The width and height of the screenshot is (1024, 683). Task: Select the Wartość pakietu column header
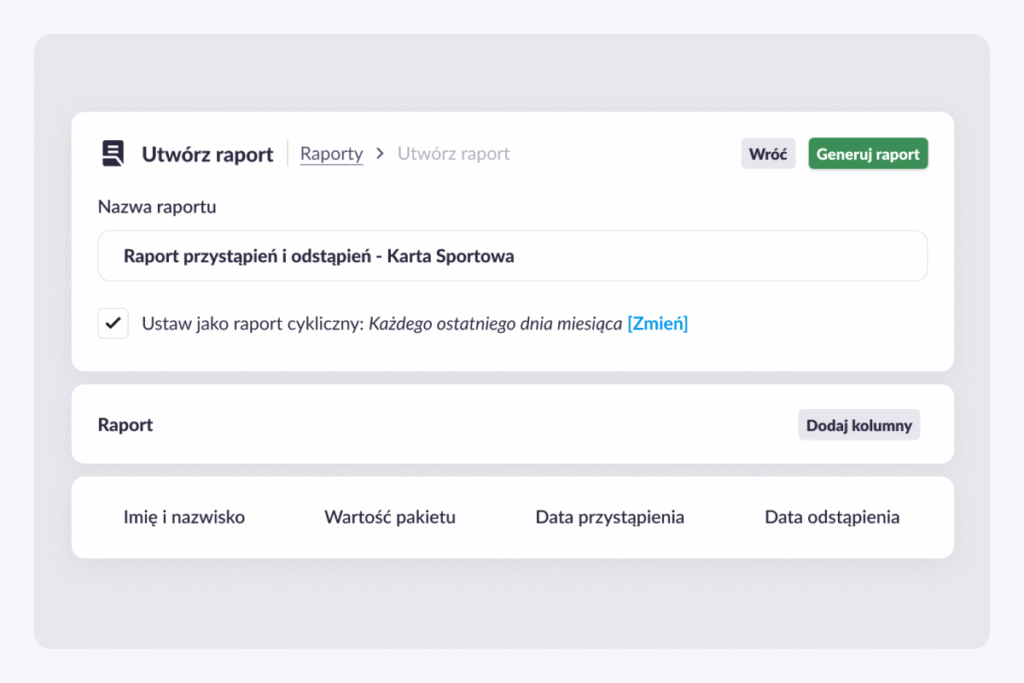tap(390, 517)
